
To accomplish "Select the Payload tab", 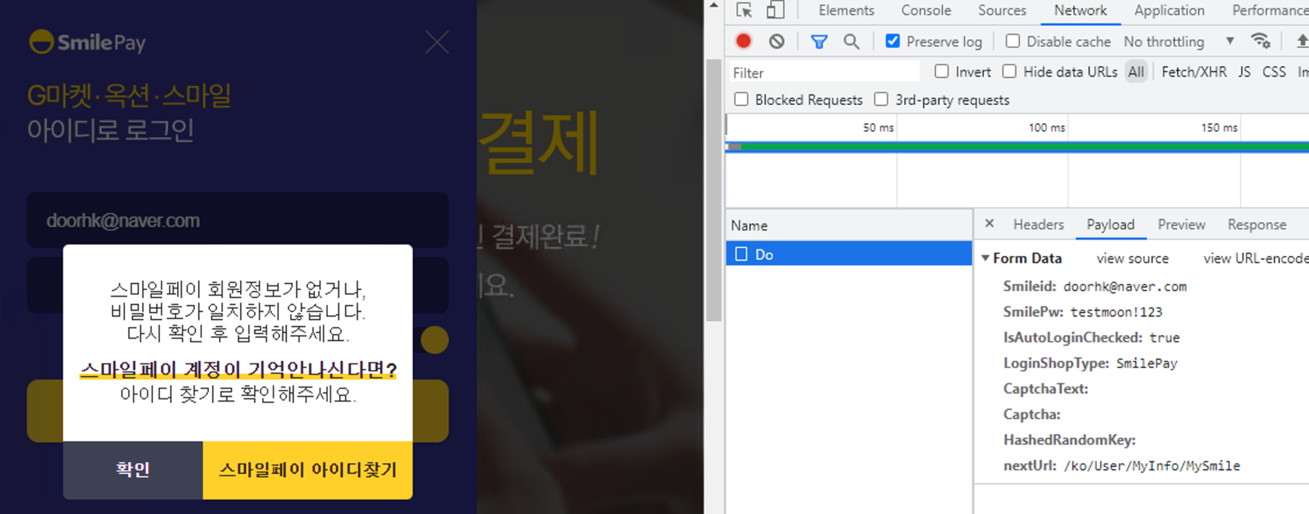I will pyautogui.click(x=1110, y=224).
